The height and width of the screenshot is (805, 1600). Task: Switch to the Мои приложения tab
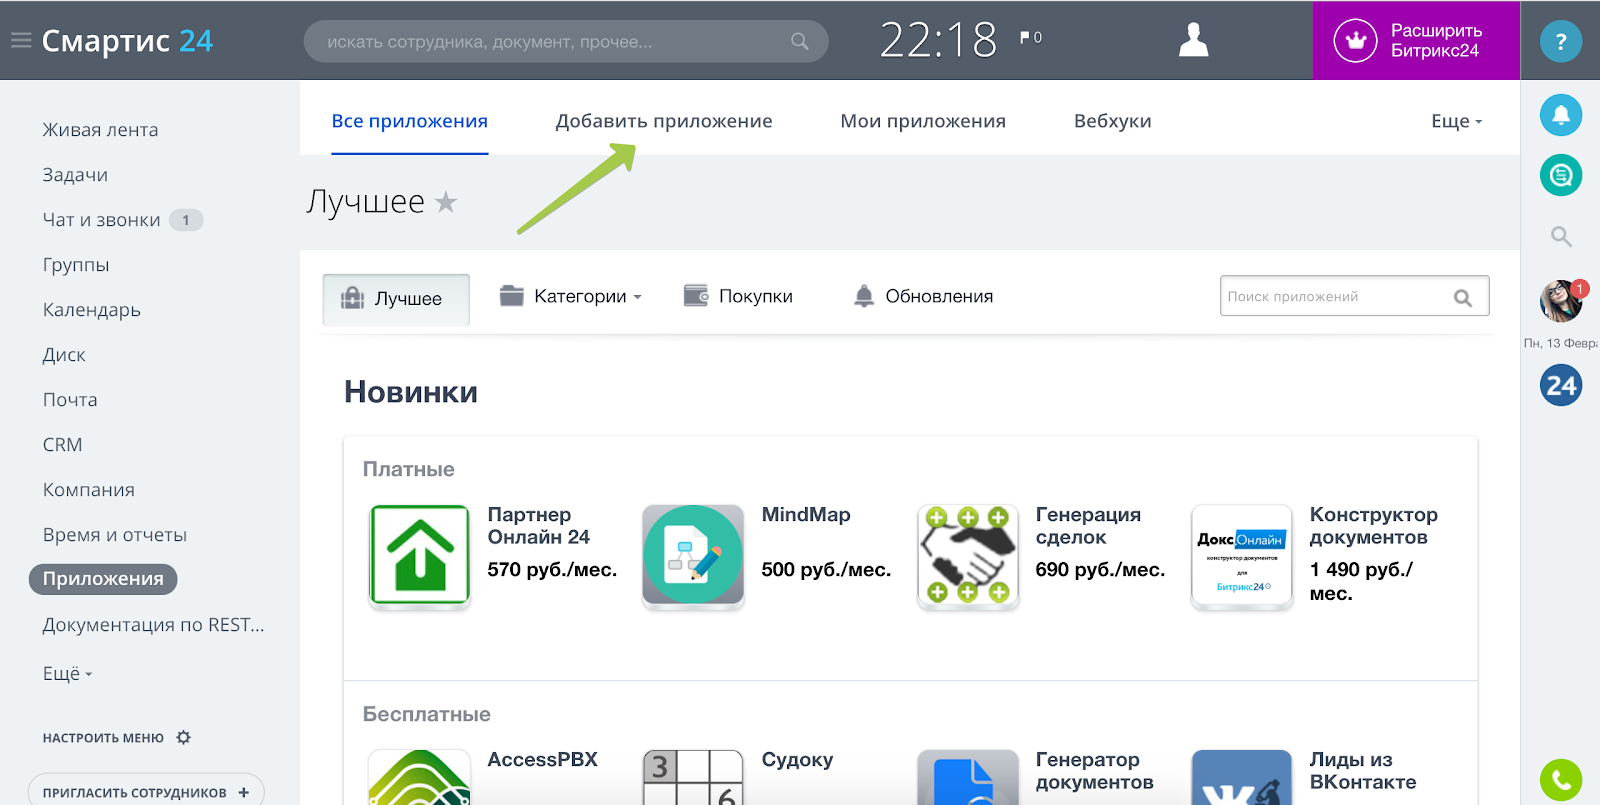(x=923, y=121)
